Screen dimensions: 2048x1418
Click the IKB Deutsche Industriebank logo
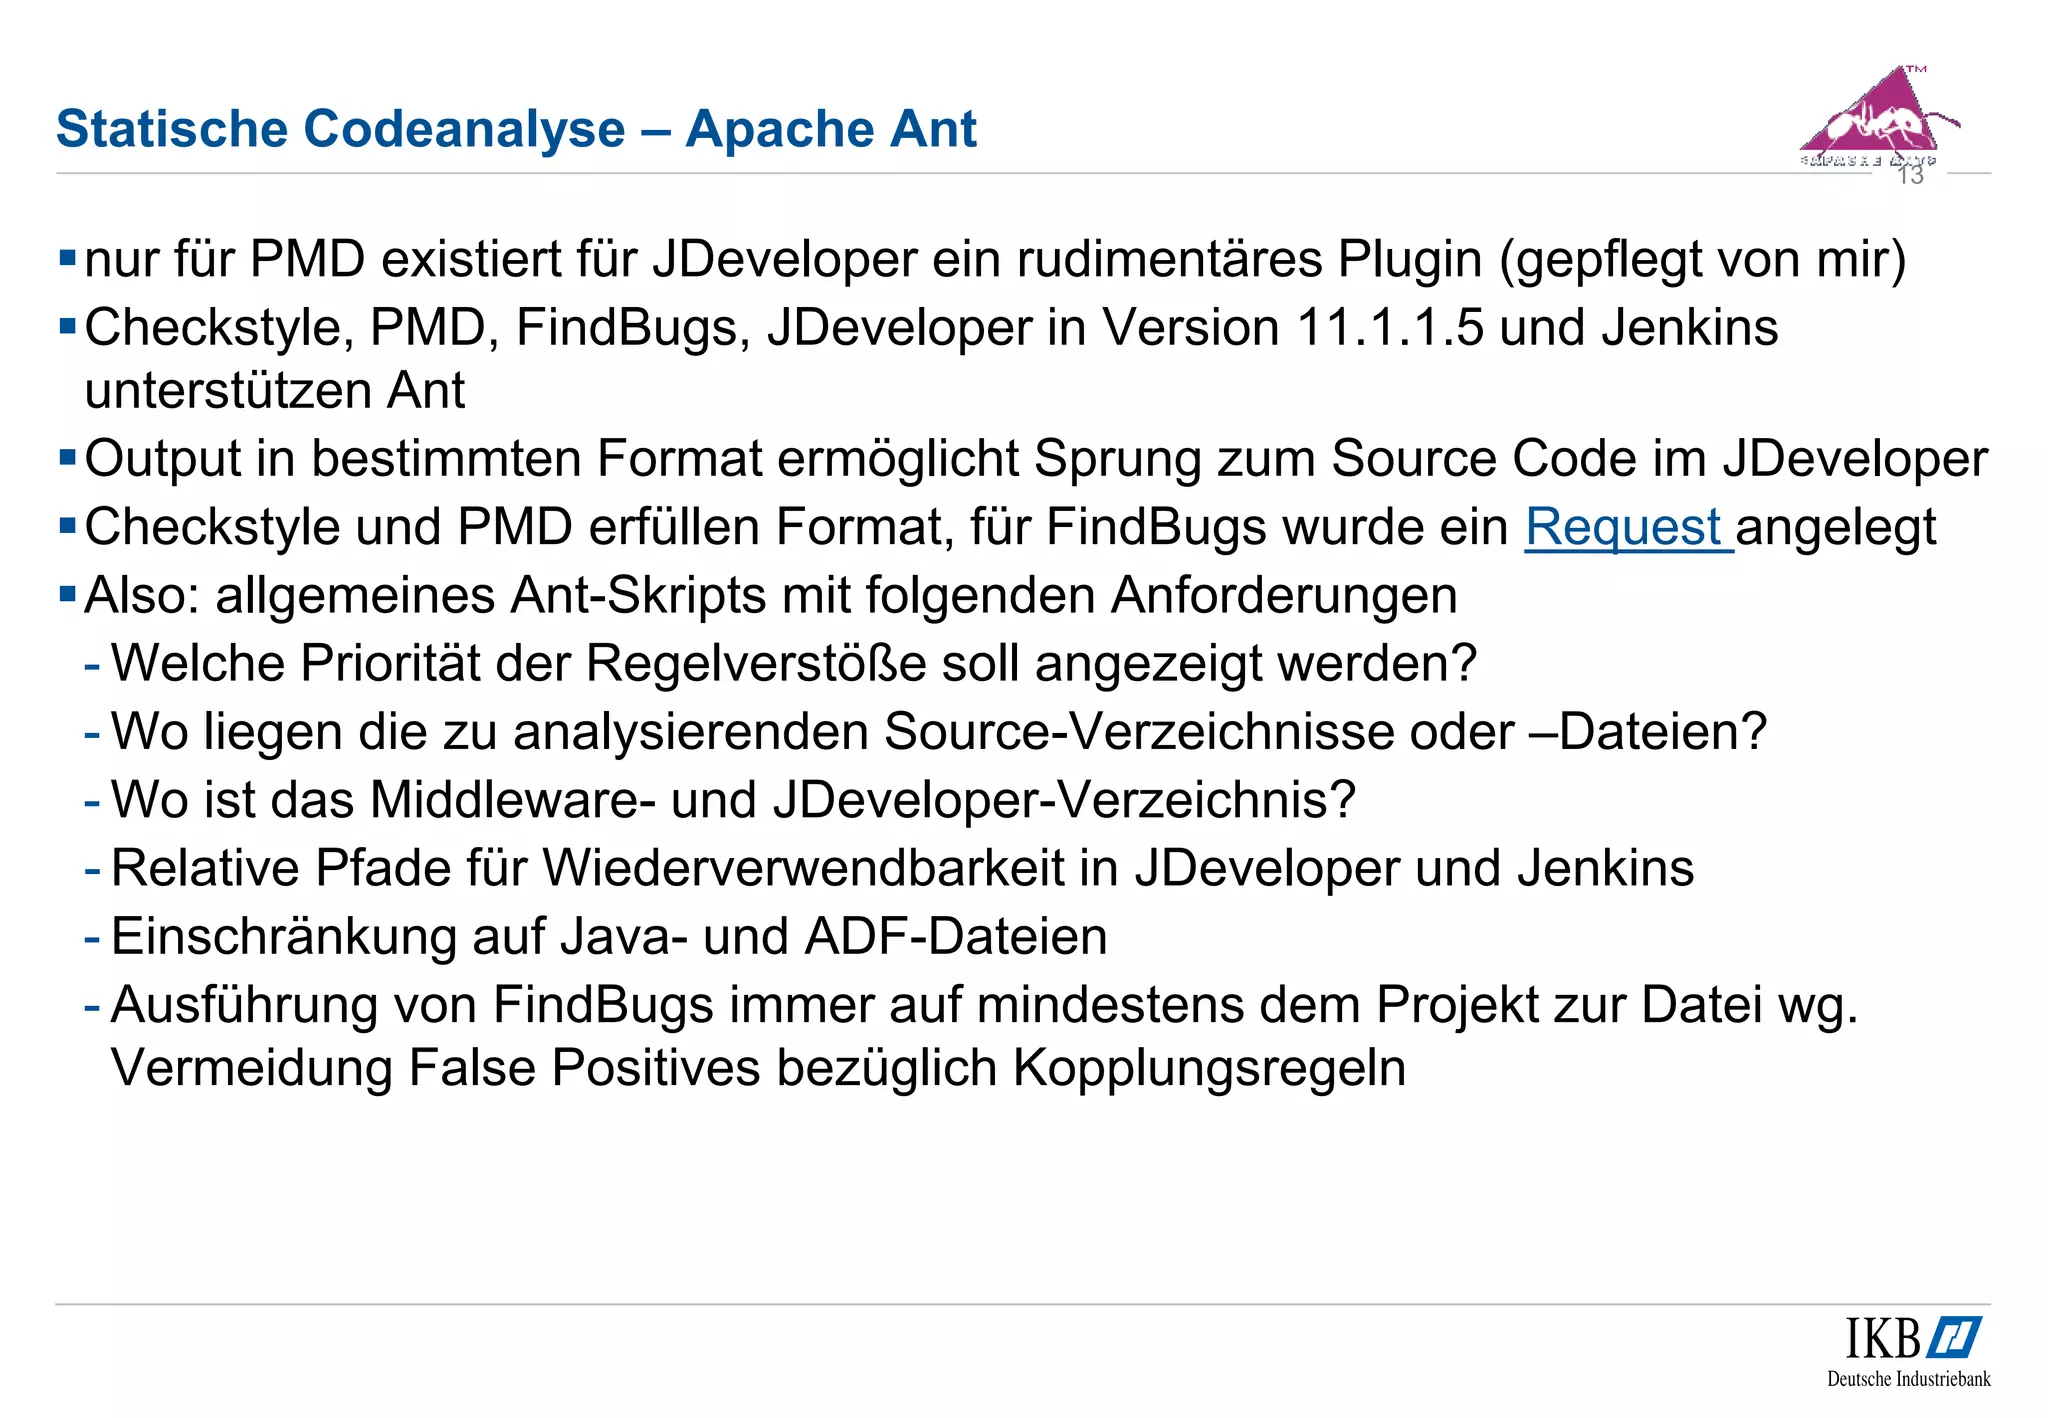tap(1909, 1352)
